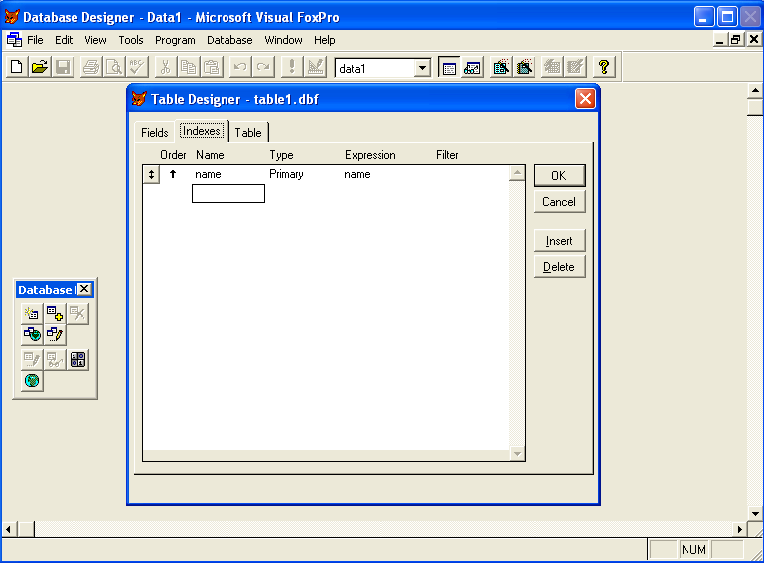Click the Primary type cell
This screenshot has width=764, height=563.
pos(286,174)
